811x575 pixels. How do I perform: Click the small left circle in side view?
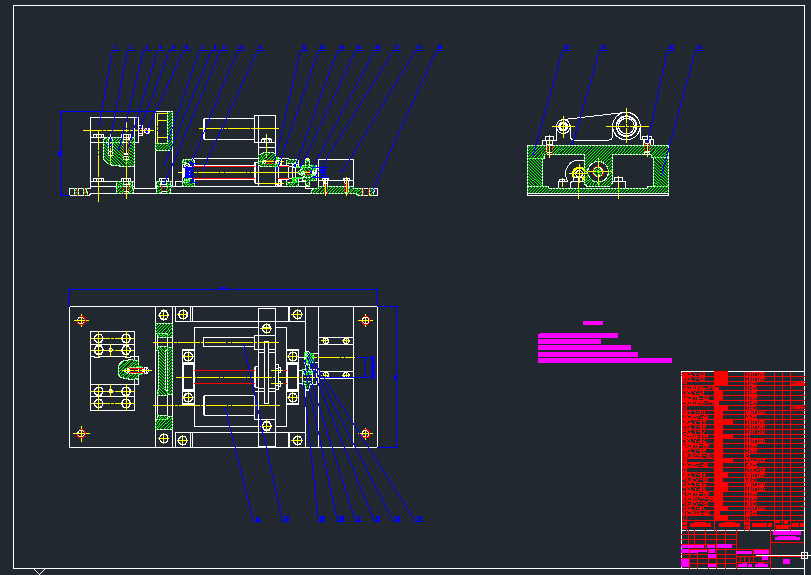tap(563, 126)
